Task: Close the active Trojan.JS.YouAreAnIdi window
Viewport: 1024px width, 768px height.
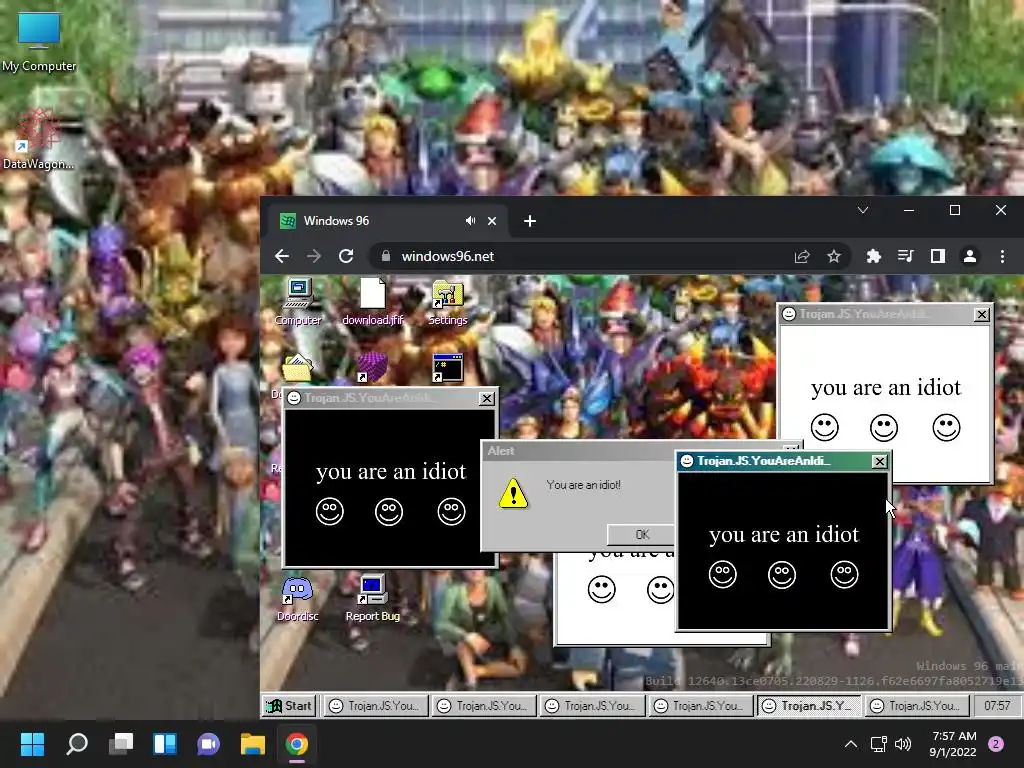Action: click(x=880, y=462)
